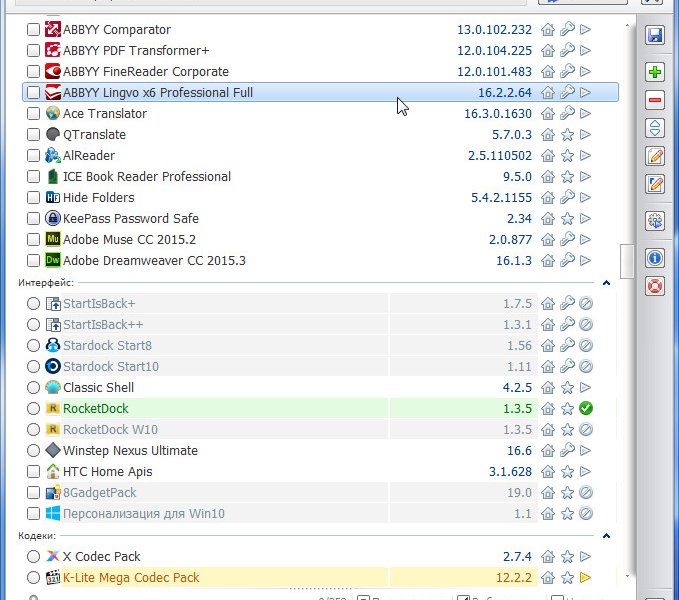Viewport: 679px width, 600px height.
Task: Click star icon for KeePass Password Safe
Action: click(x=567, y=219)
